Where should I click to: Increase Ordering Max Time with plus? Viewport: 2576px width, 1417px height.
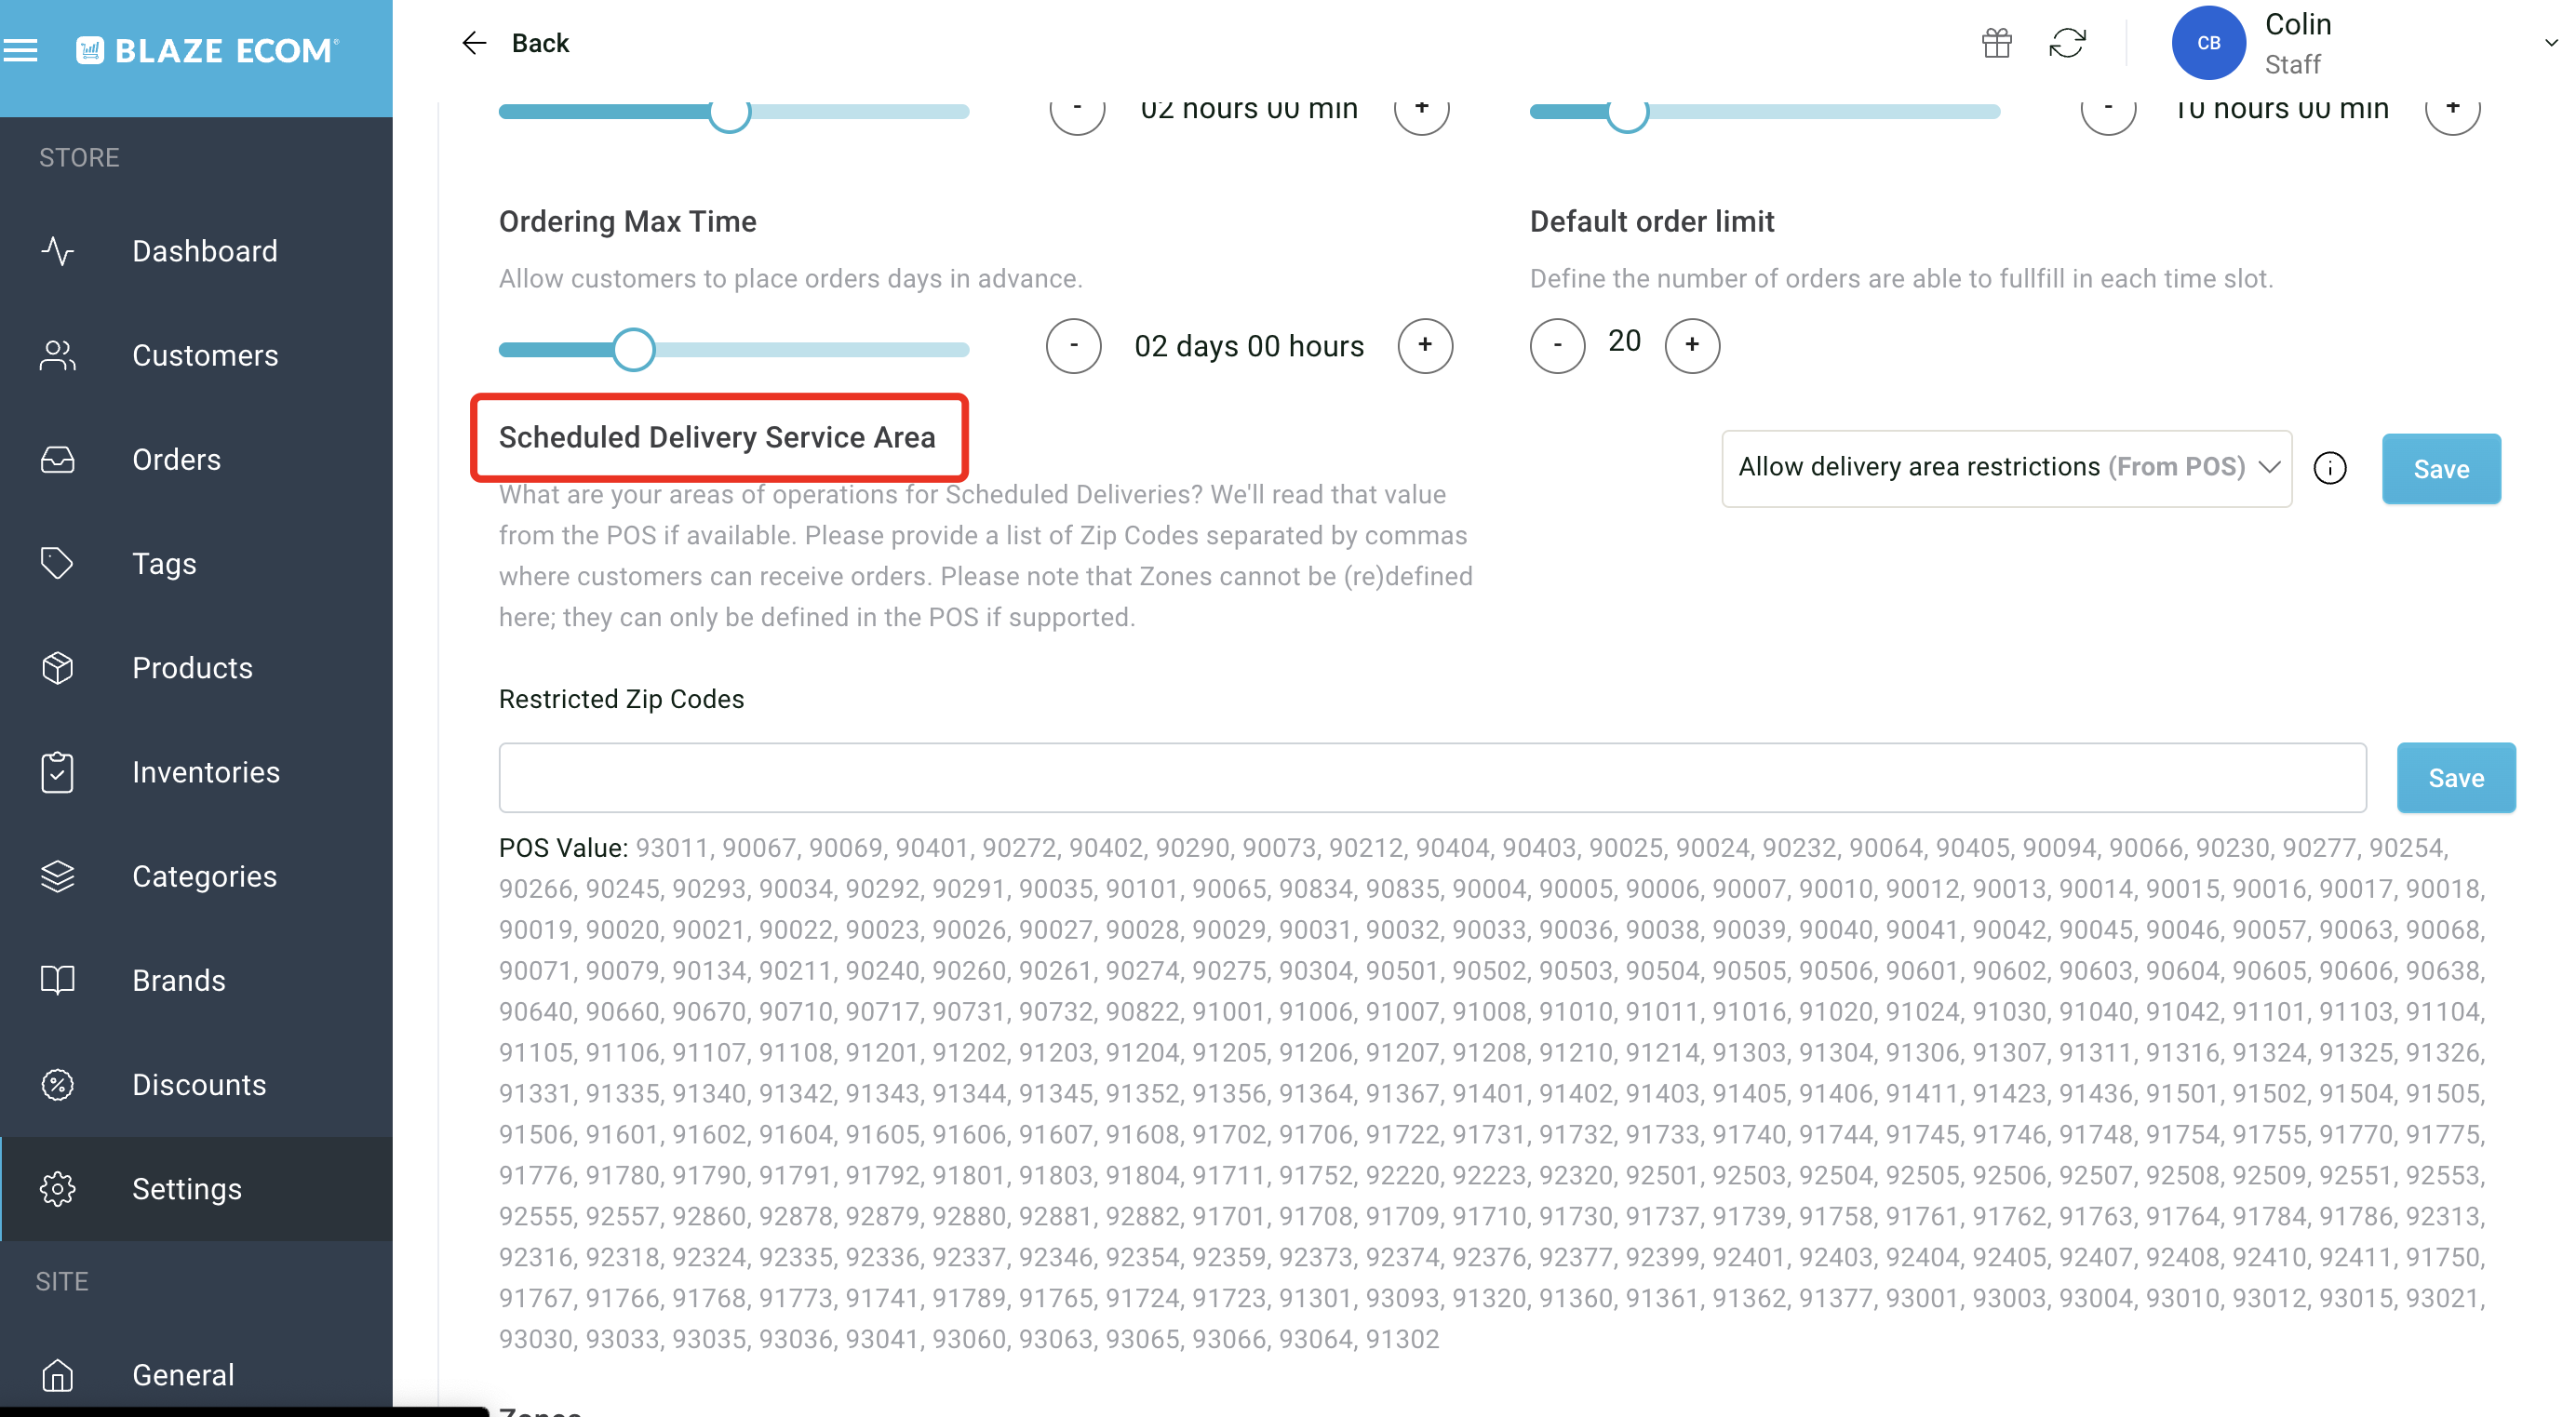(x=1424, y=345)
